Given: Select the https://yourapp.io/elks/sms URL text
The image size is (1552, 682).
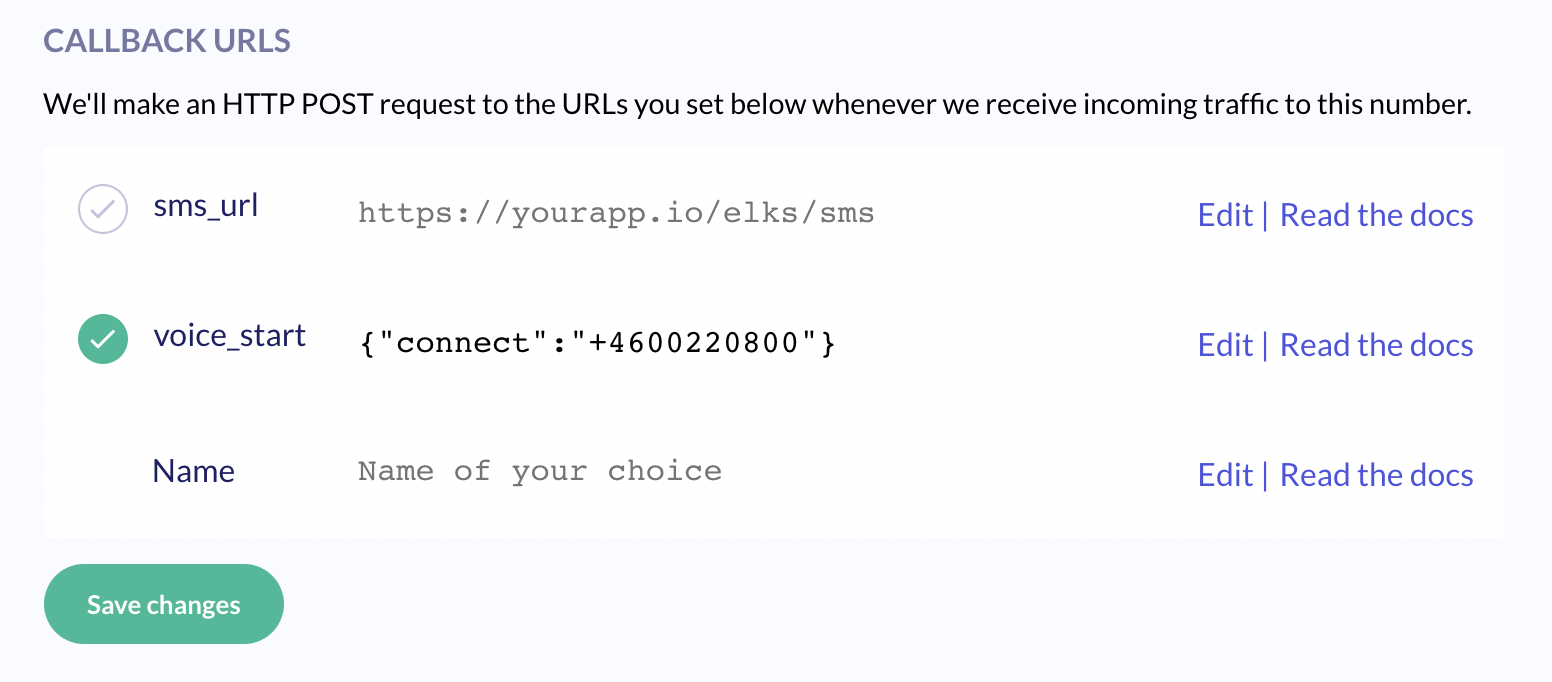Looking at the screenshot, I should pyautogui.click(x=615, y=212).
